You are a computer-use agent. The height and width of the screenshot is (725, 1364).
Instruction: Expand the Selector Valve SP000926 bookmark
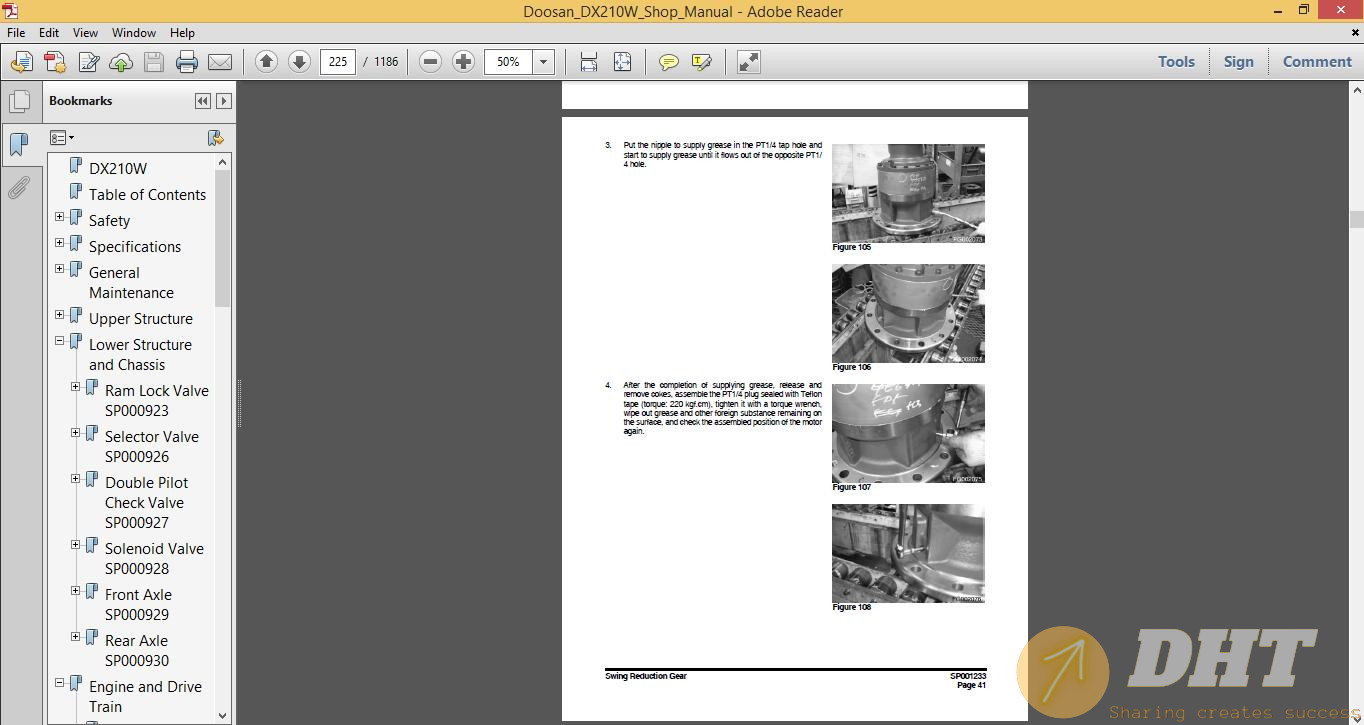click(75, 433)
